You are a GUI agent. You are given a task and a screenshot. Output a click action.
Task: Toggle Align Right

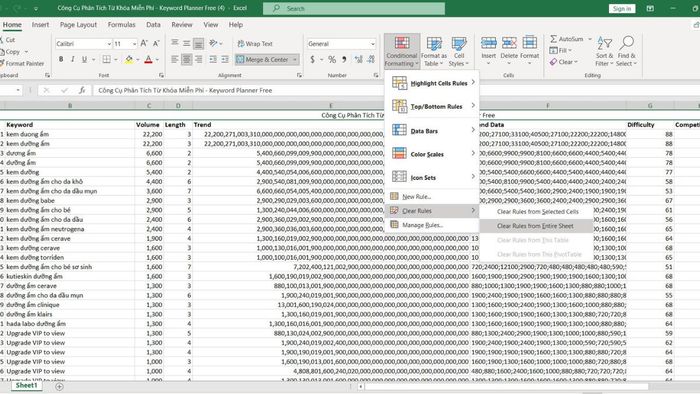(x=199, y=59)
